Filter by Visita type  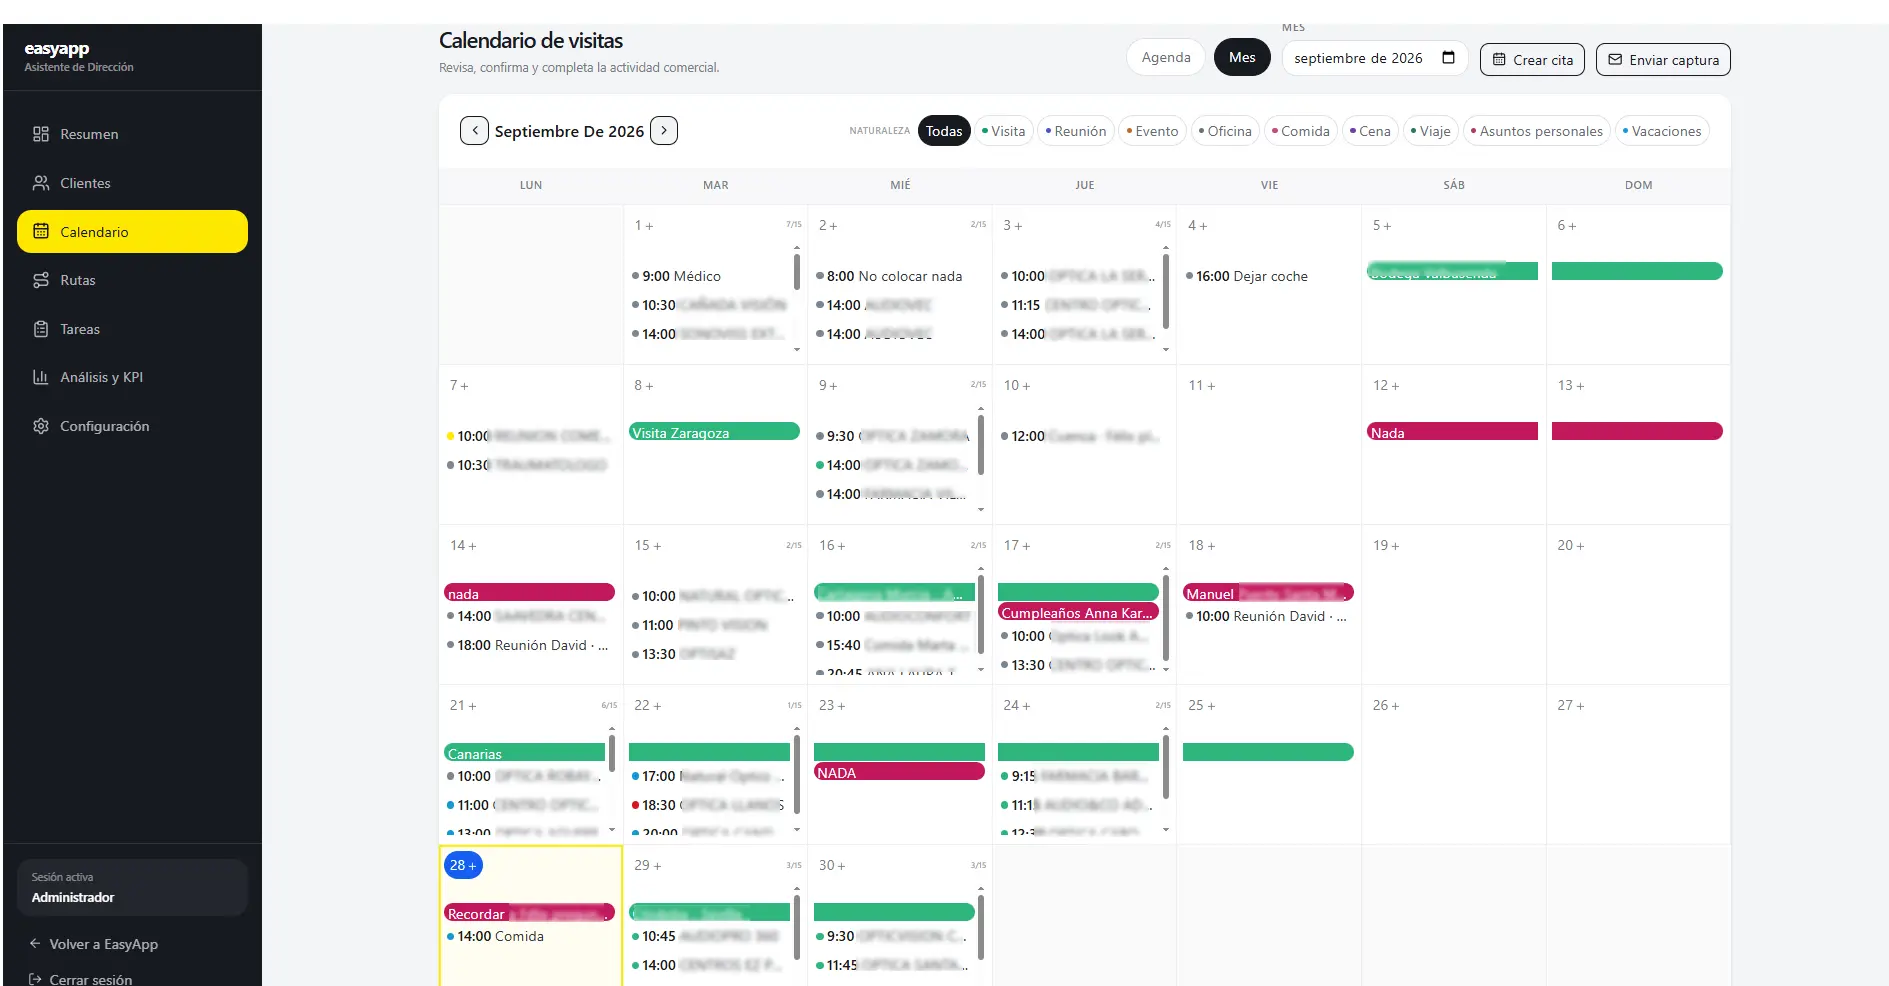1003,131
